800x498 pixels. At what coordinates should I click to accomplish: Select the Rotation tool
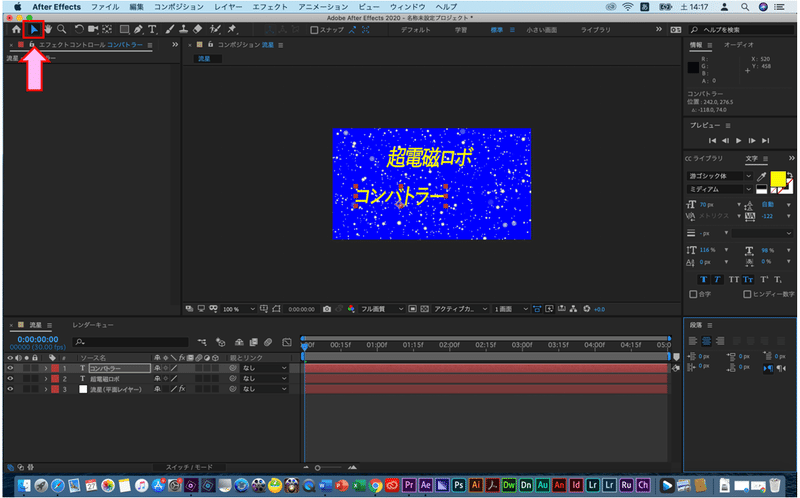coord(79,30)
